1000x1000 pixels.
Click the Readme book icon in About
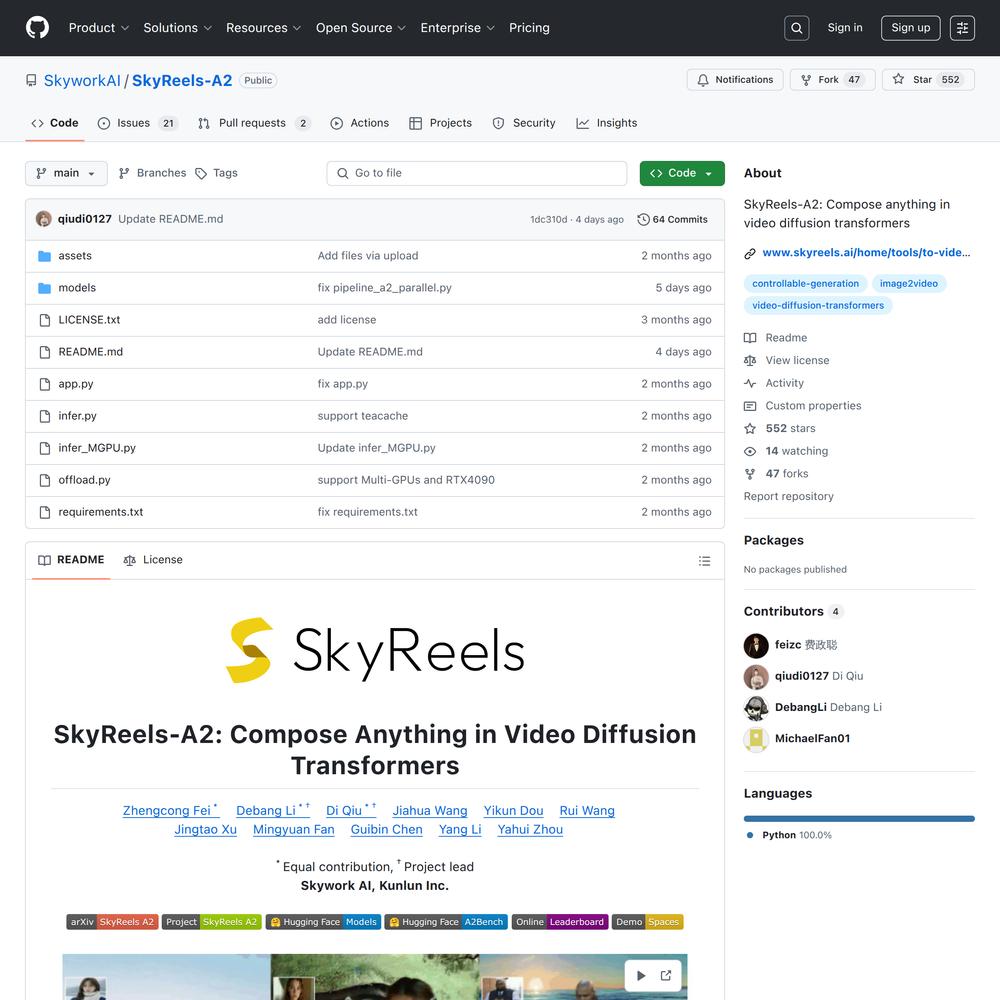pos(750,338)
